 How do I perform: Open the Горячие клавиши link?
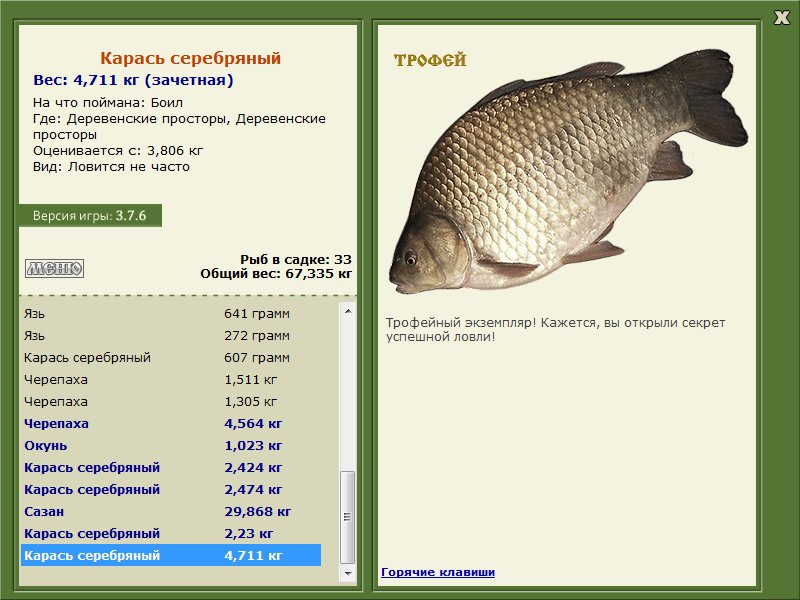click(x=438, y=572)
